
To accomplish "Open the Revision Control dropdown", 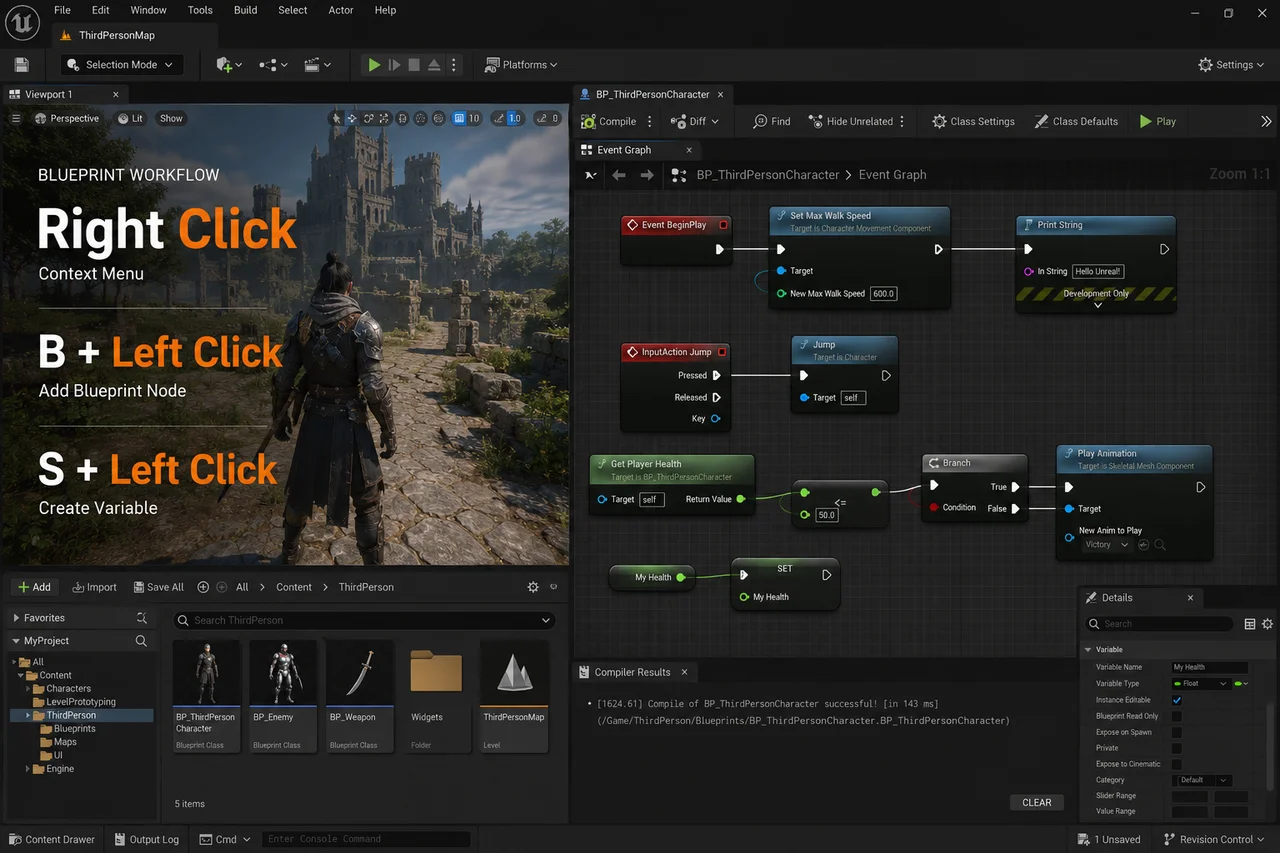I will pos(1215,840).
